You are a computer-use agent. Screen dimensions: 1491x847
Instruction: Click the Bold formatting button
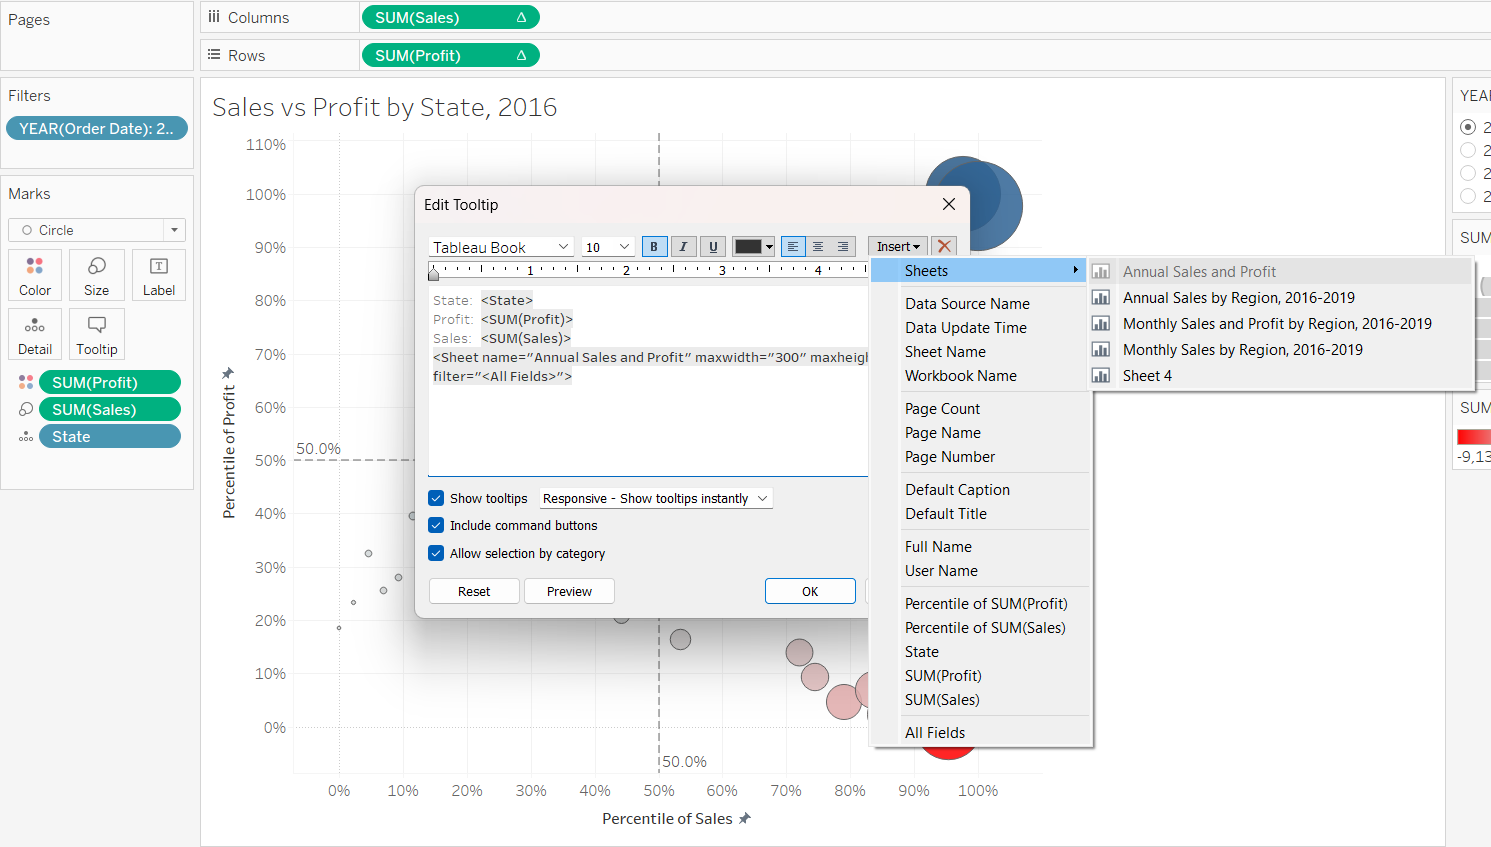pos(654,247)
